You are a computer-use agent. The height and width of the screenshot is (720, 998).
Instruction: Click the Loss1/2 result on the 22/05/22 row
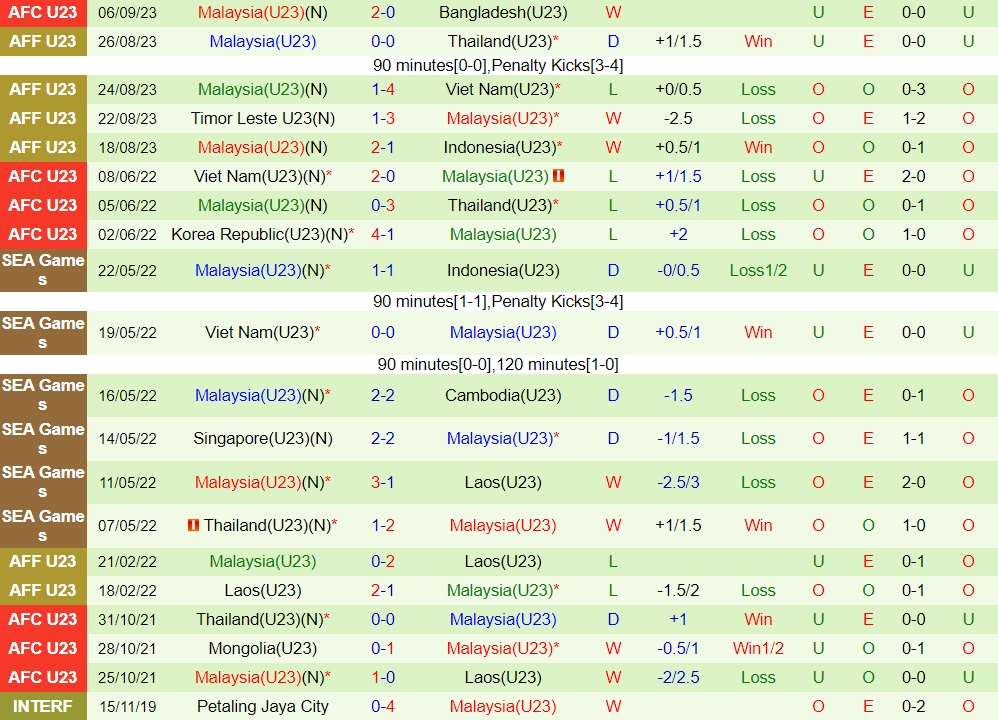click(x=758, y=271)
